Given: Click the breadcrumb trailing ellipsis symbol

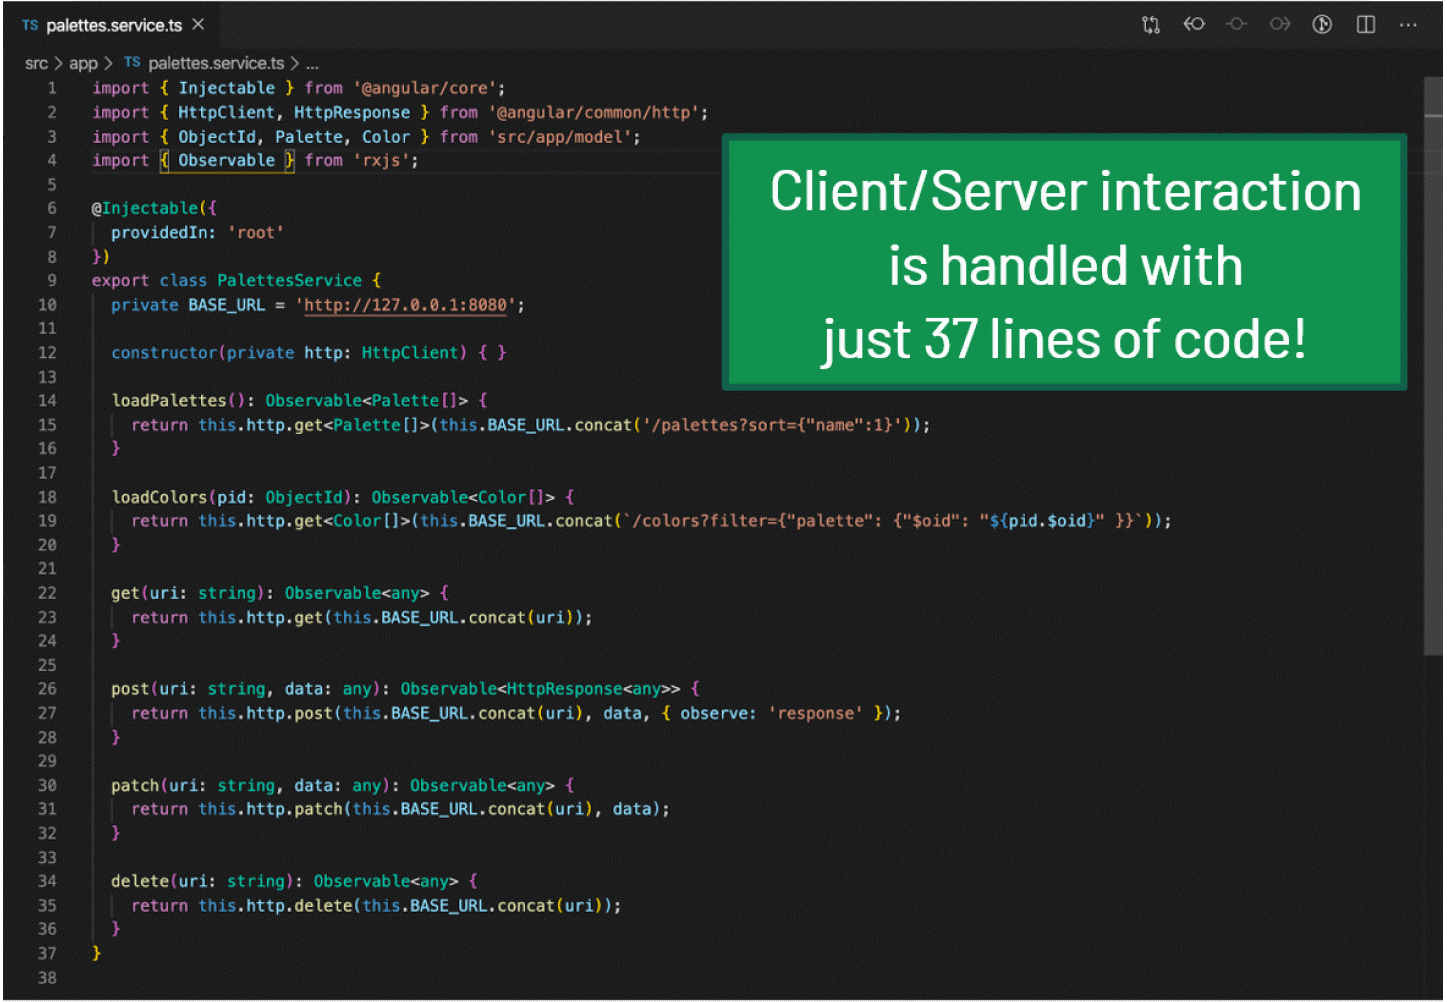Looking at the screenshot, I should tap(312, 64).
